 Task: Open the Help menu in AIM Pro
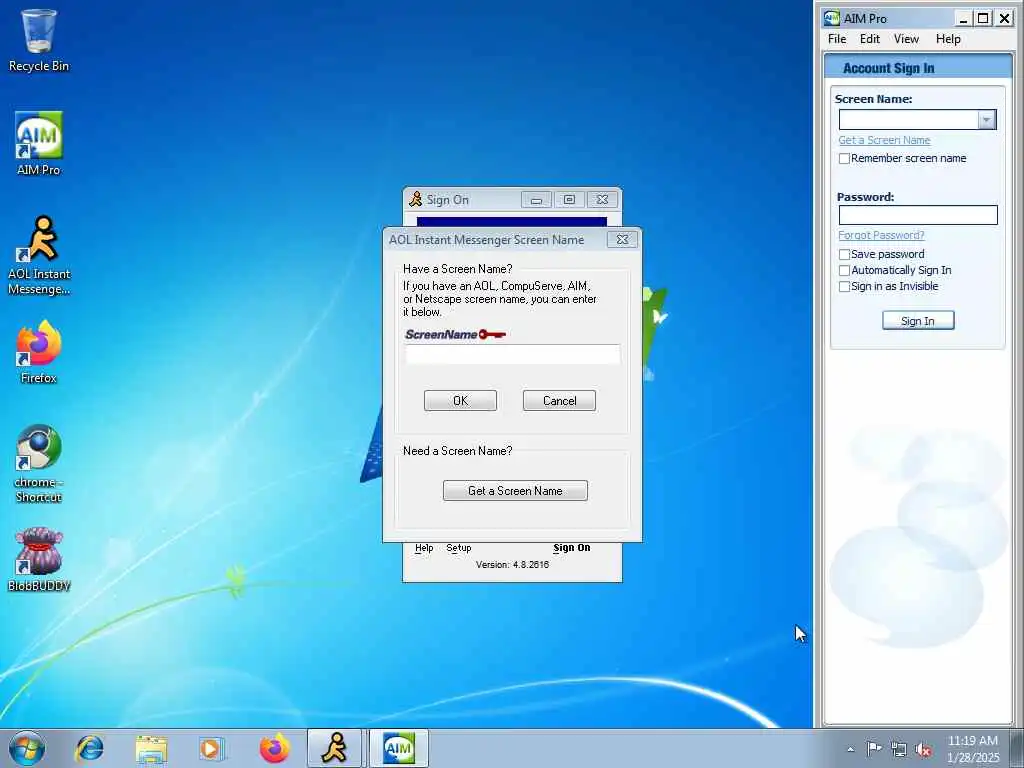[948, 39]
